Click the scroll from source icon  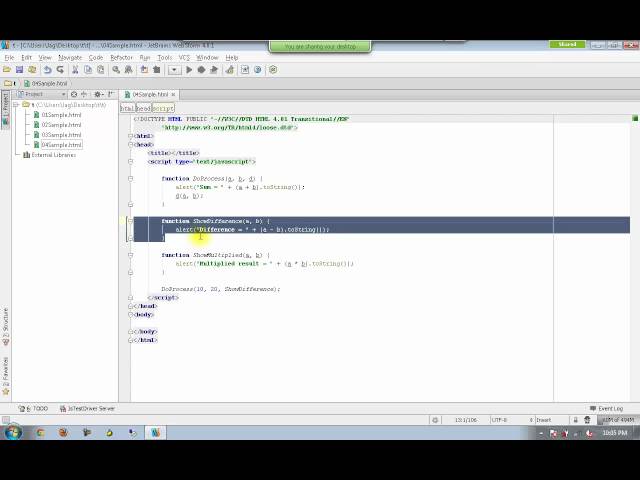(x=74, y=94)
